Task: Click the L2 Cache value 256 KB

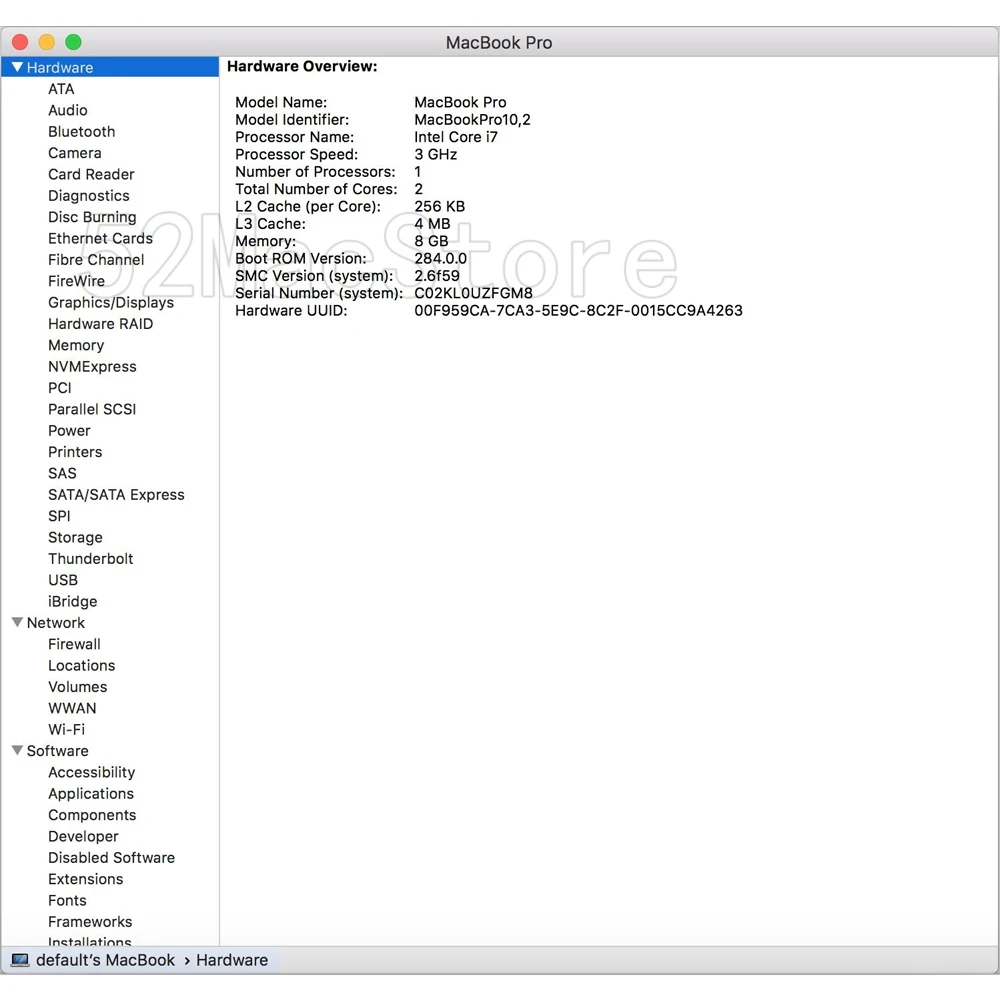Action: point(439,207)
